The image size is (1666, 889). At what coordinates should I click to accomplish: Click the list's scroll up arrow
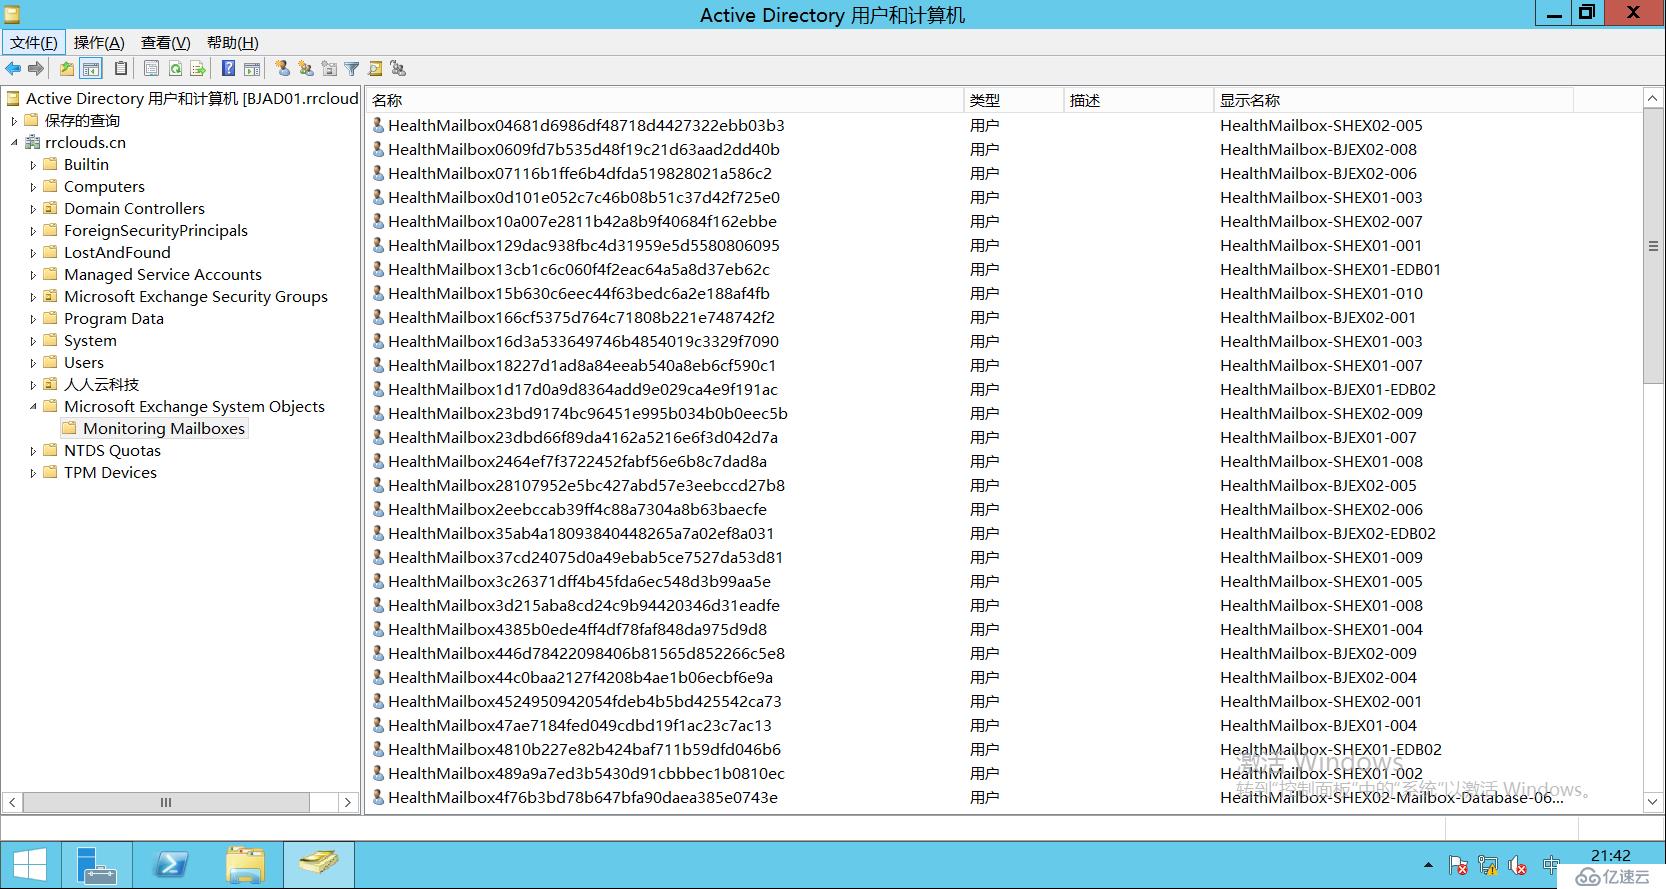click(1652, 99)
